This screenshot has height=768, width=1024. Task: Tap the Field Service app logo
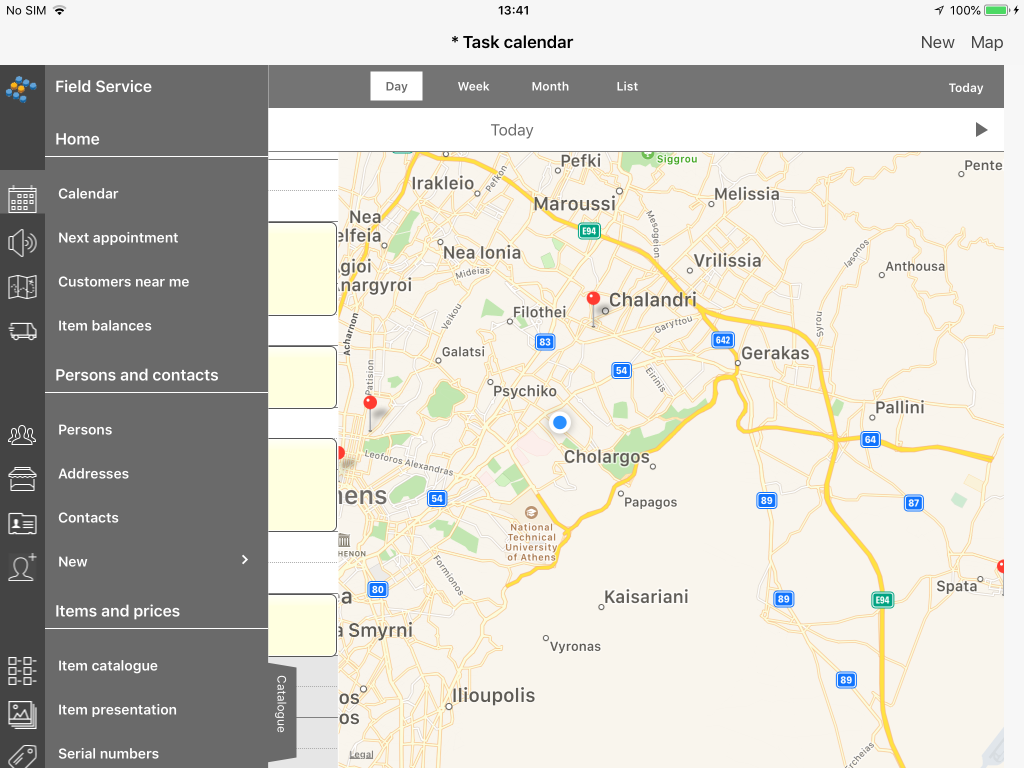click(x=22, y=88)
